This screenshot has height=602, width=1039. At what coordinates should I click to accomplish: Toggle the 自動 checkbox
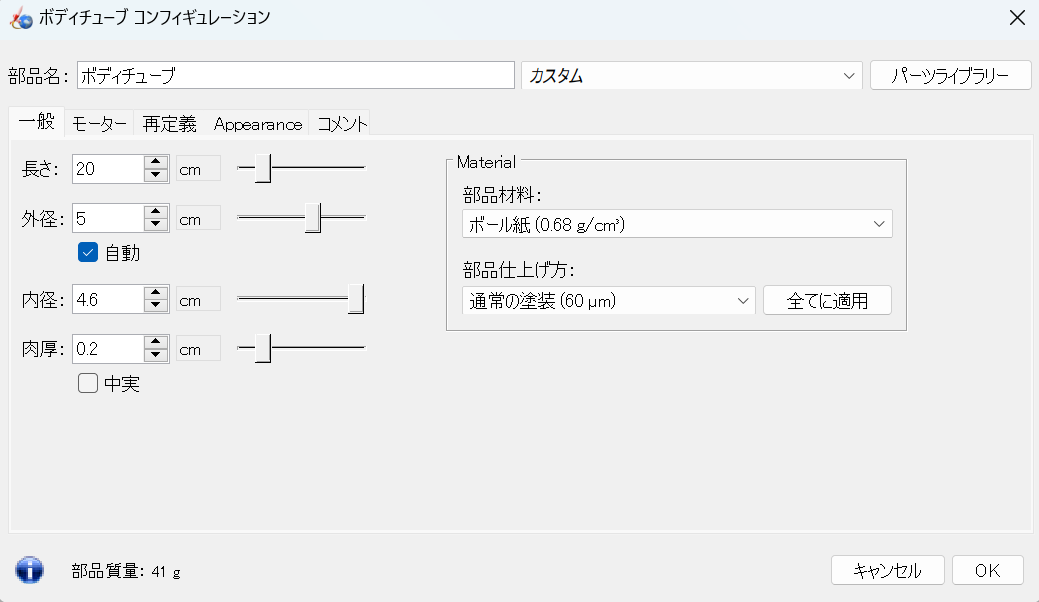pos(87,253)
